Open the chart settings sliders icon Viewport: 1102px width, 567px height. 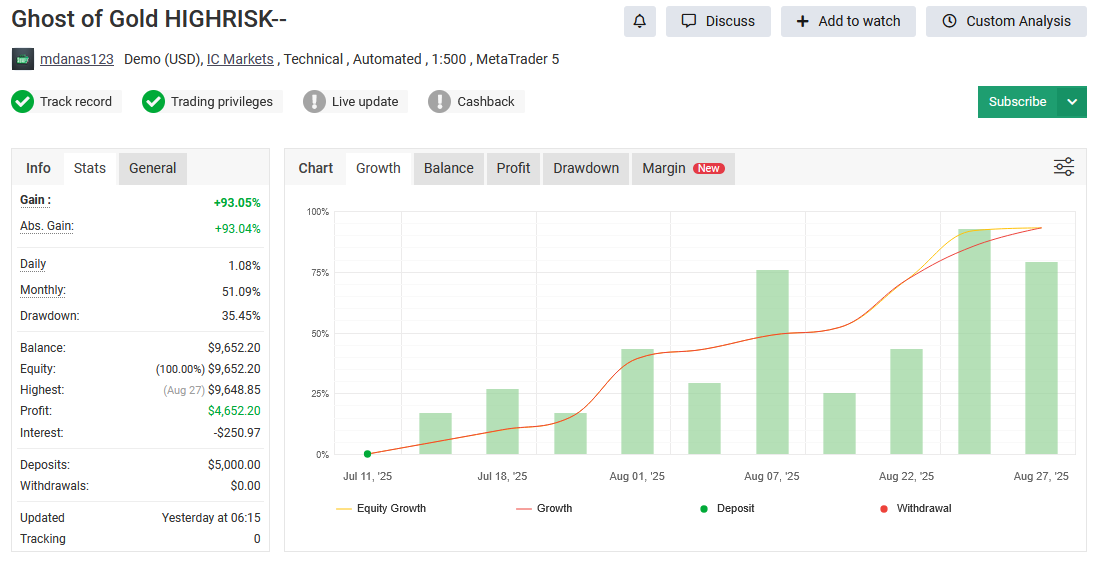1063,167
